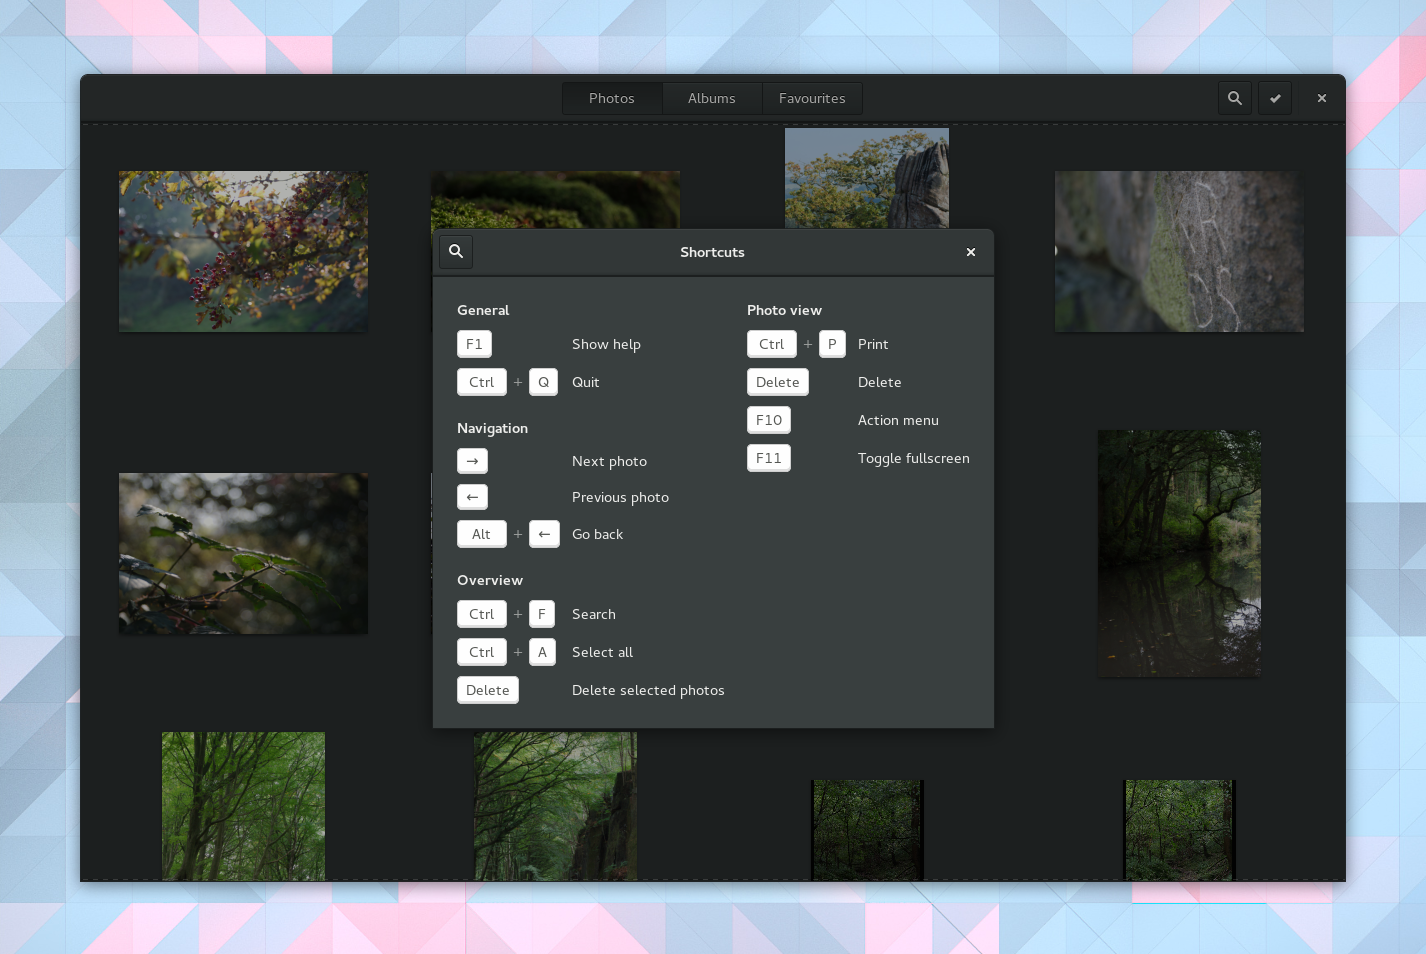Open the bright green forest canopy thumbnail
Image resolution: width=1426 pixels, height=954 pixels.
coord(243,806)
